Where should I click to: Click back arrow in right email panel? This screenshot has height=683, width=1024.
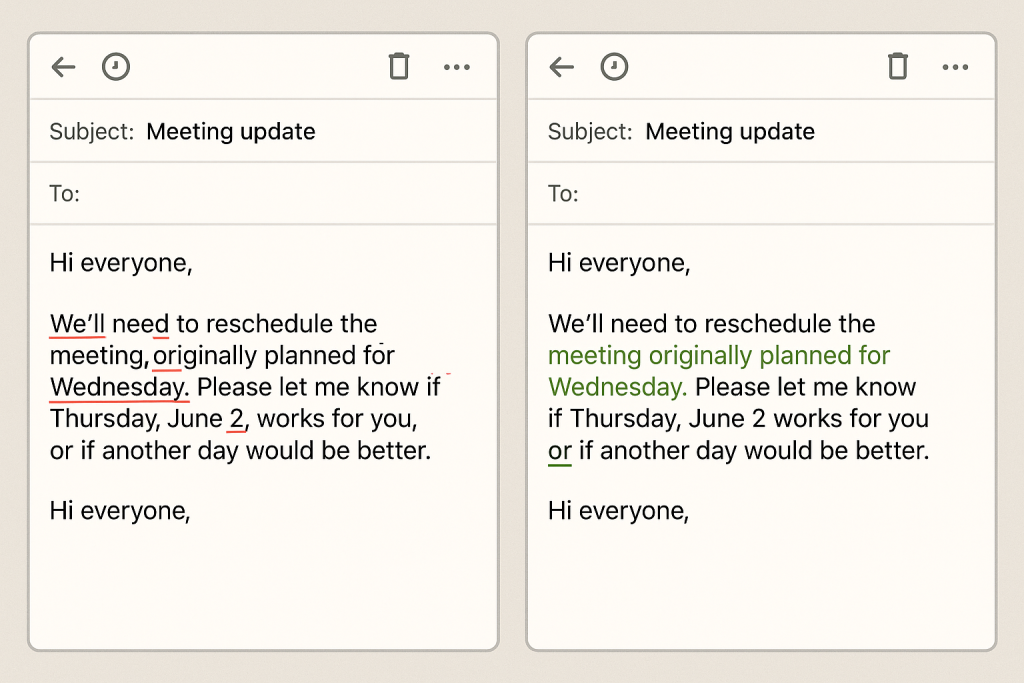tap(562, 67)
